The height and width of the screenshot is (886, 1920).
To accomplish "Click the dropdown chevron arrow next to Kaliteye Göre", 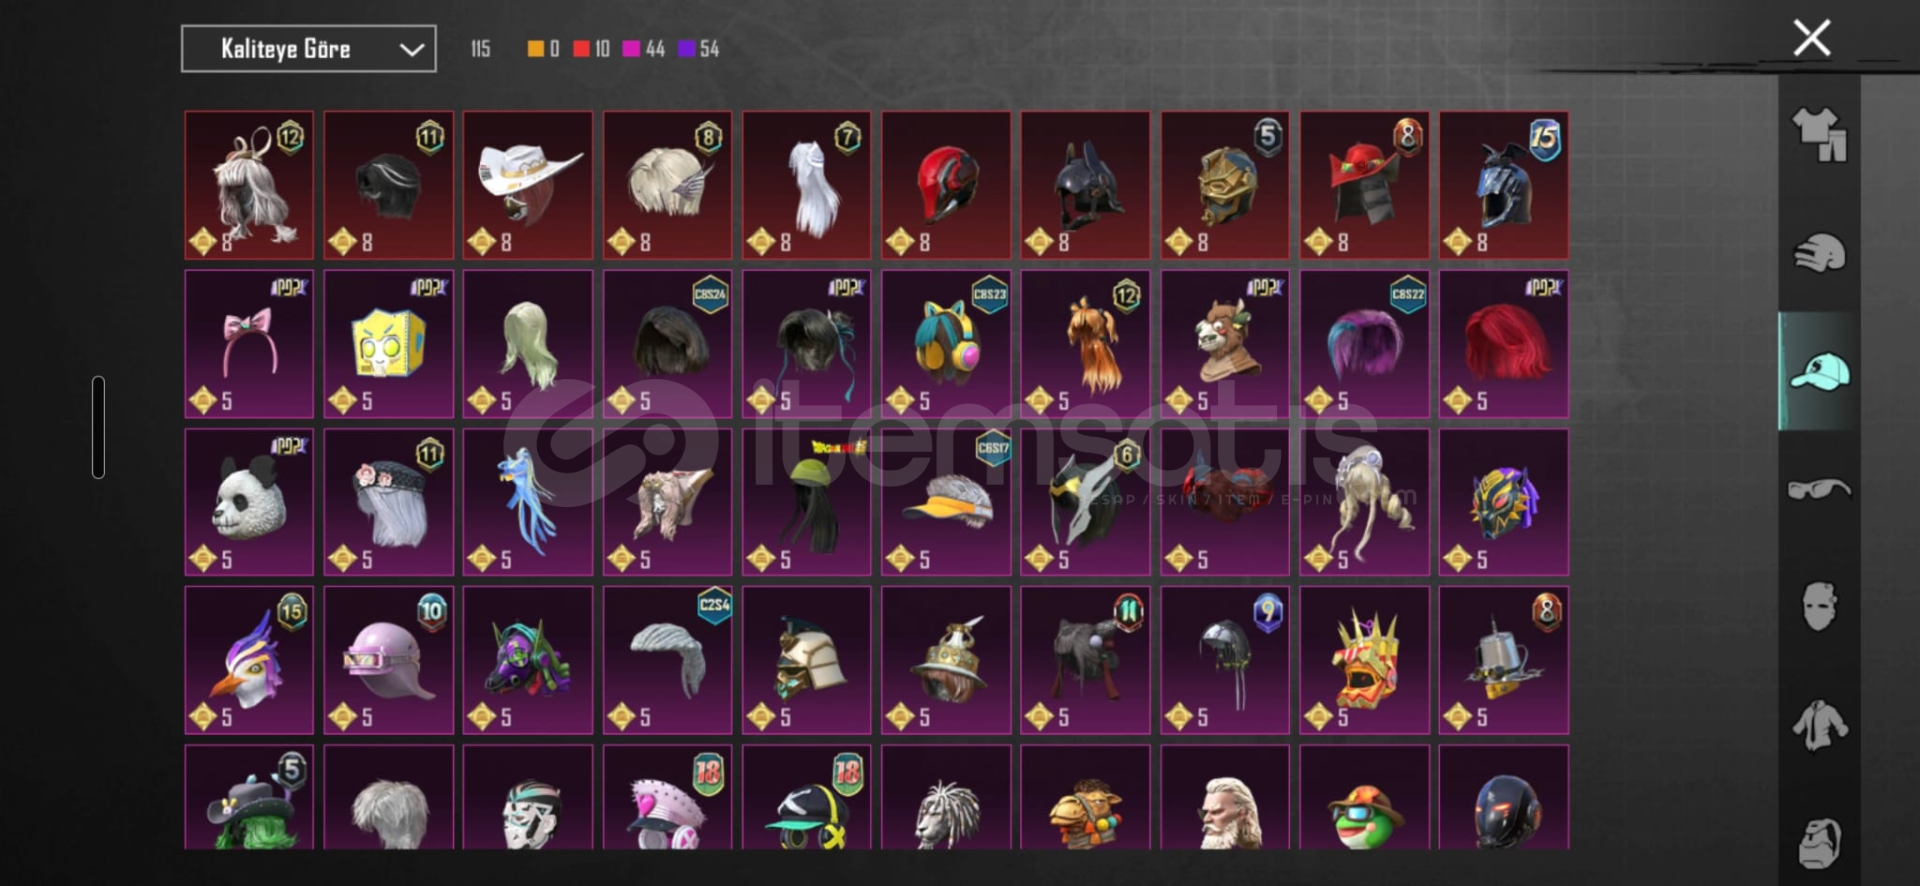I will coord(412,50).
